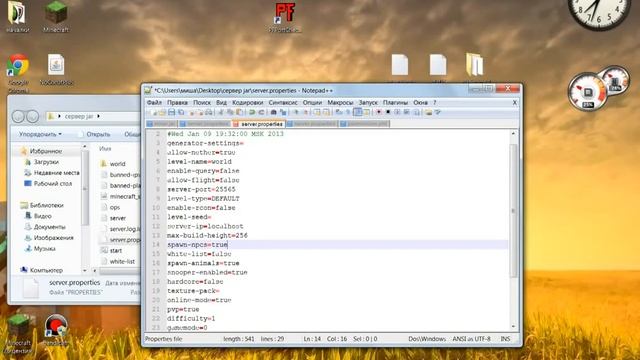Toggle Show All Characters in the toolbar
This screenshot has width=640, height=360.
[x=348, y=112]
